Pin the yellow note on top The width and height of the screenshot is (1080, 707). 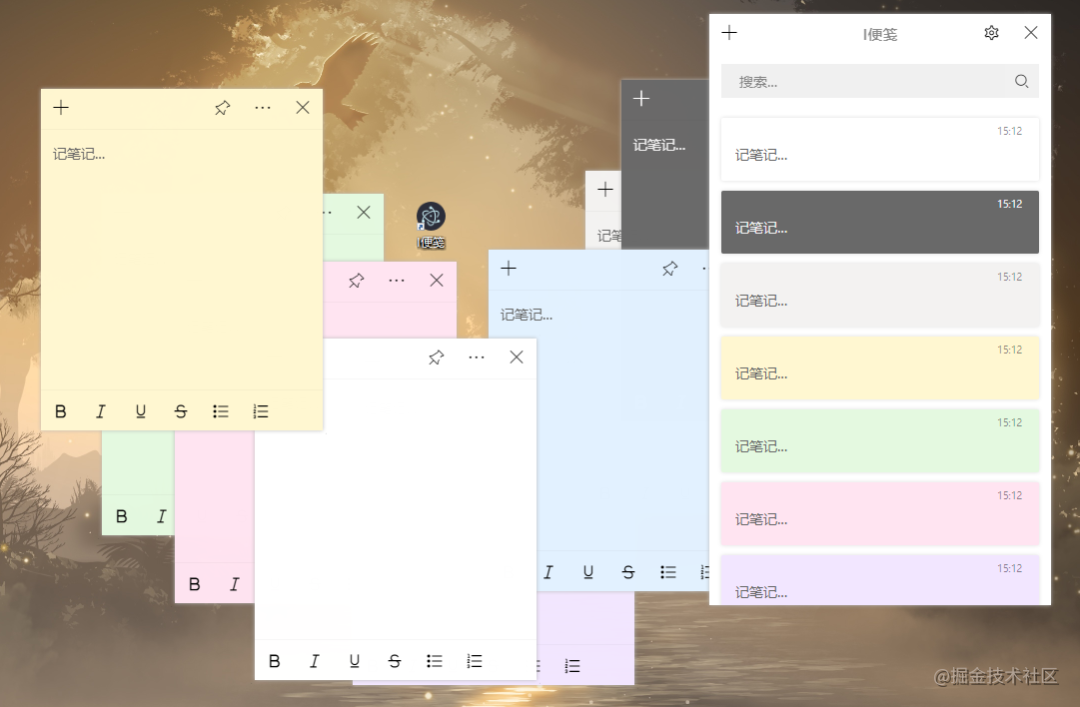click(x=222, y=107)
